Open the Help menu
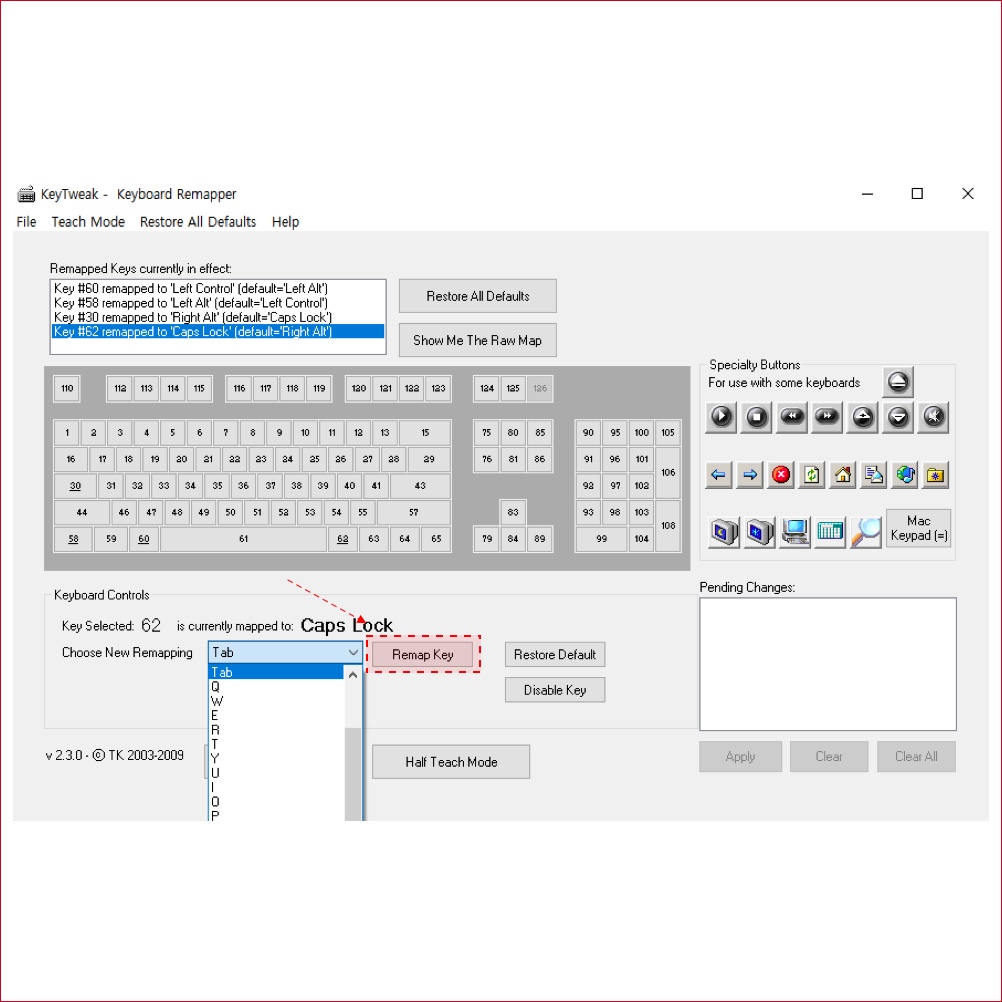 click(x=285, y=222)
